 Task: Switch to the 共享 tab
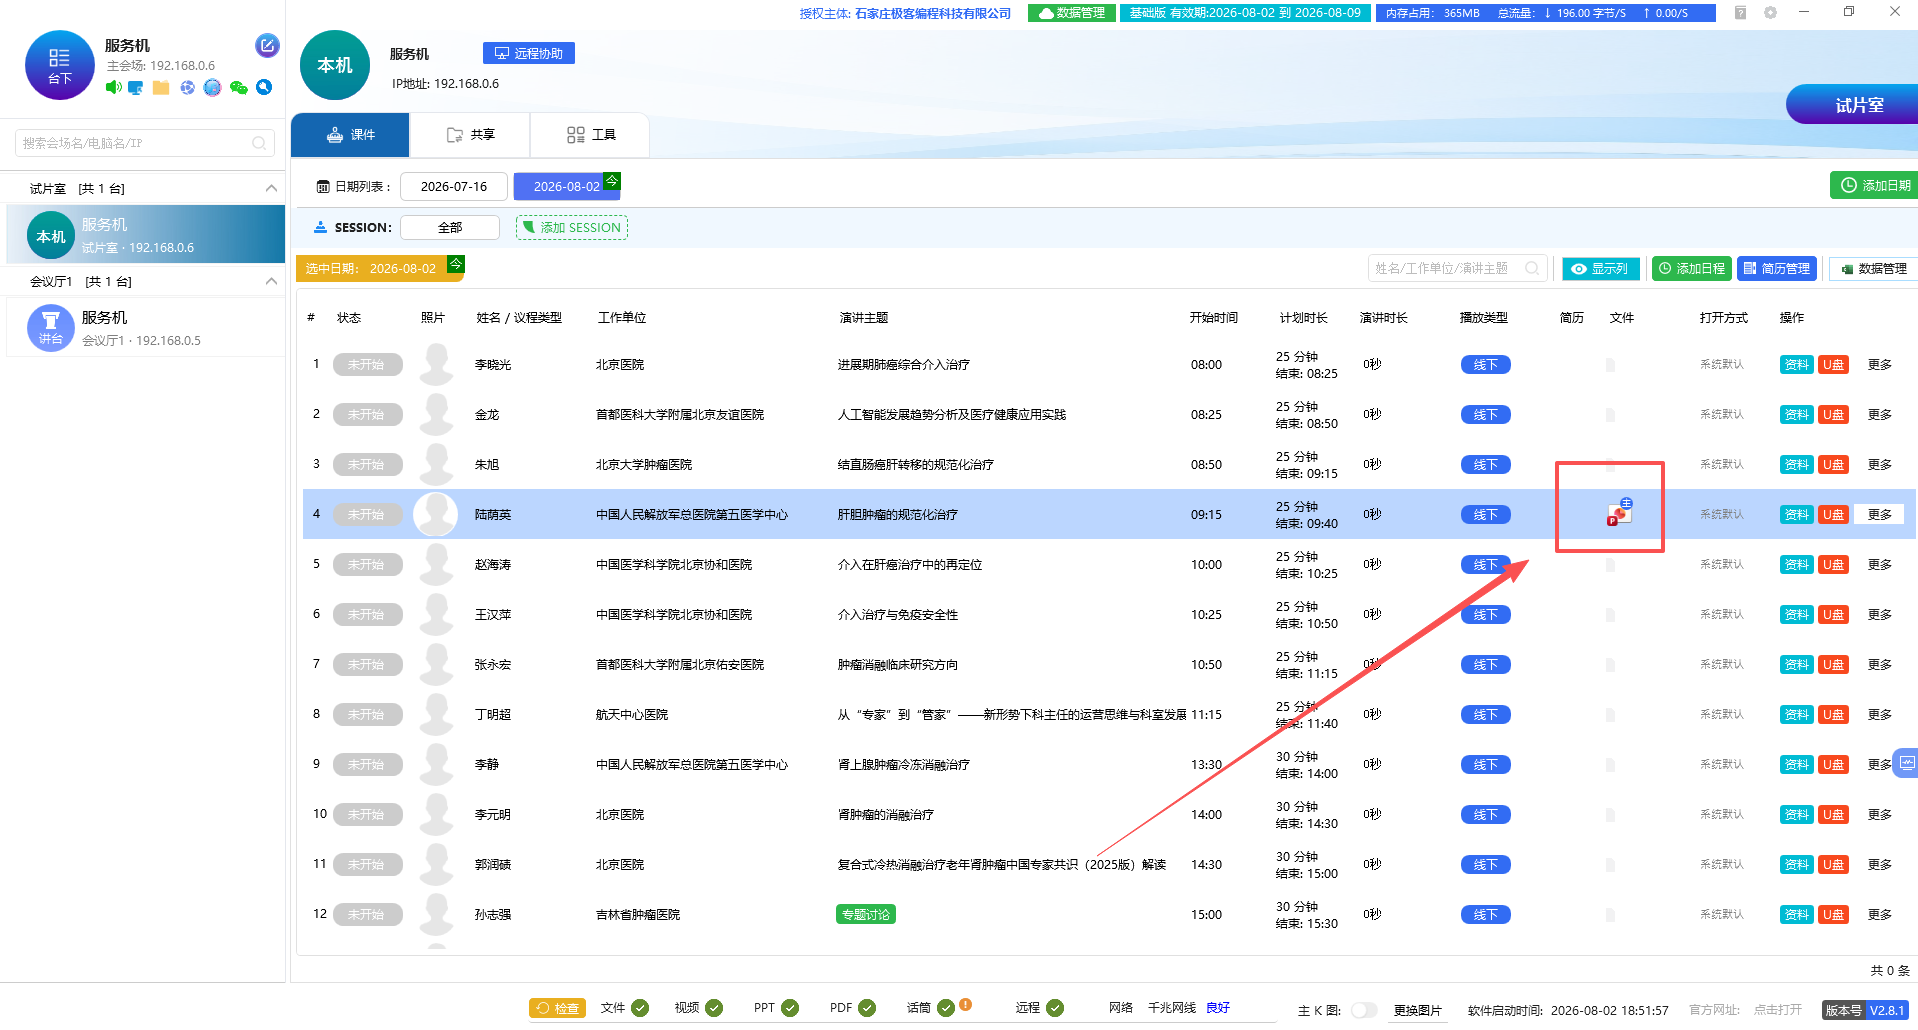tap(470, 135)
